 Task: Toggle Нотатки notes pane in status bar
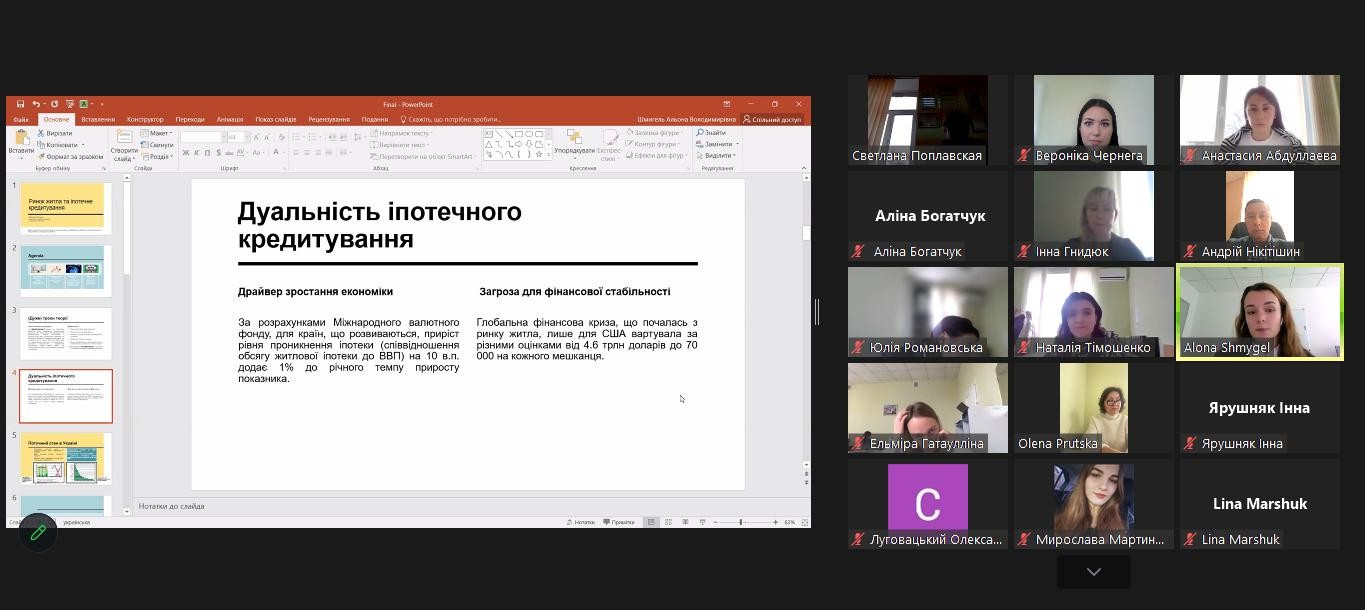pos(581,522)
